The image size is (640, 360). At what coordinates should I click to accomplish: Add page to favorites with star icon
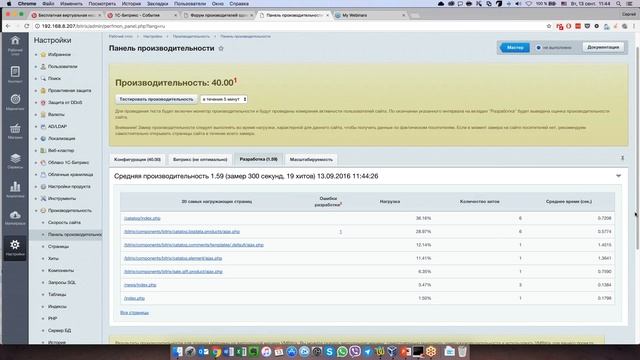click(221, 48)
